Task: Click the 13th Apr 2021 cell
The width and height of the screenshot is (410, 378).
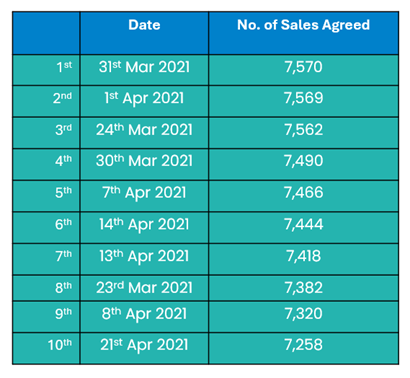Action: (144, 256)
